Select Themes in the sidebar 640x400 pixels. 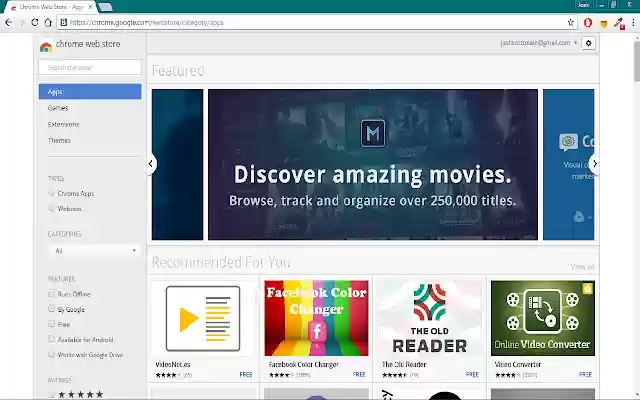[x=59, y=140]
